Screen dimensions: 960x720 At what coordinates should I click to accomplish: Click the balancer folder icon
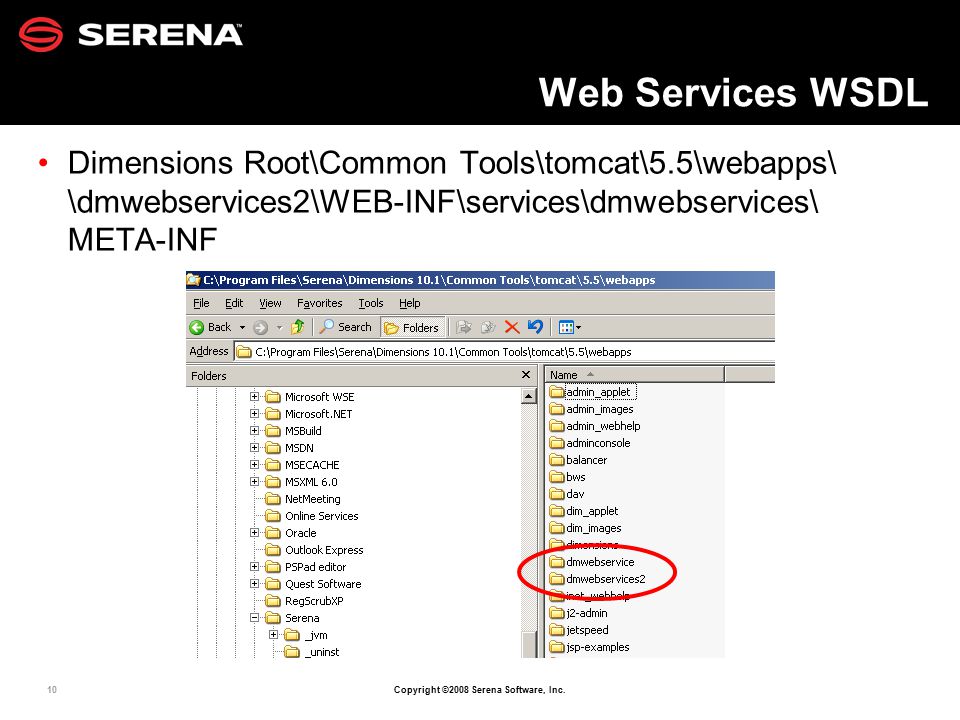(x=557, y=460)
